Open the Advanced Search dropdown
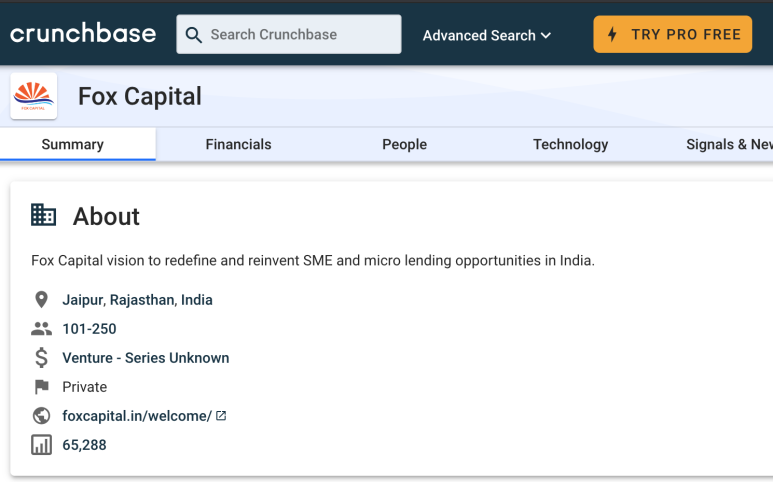Viewport: 773px width, 482px height. 487,35
